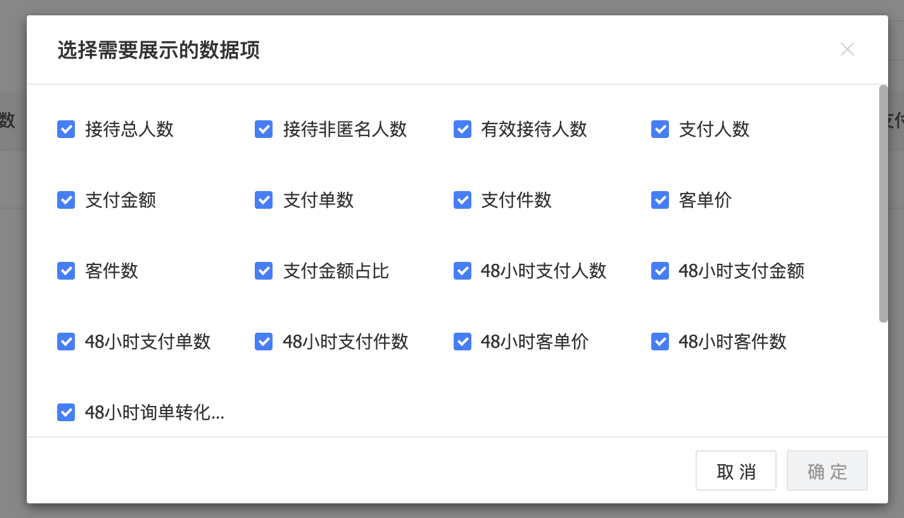The image size is (904, 518).
Task: Uncheck the 支付单数 checkbox
Action: [x=264, y=200]
